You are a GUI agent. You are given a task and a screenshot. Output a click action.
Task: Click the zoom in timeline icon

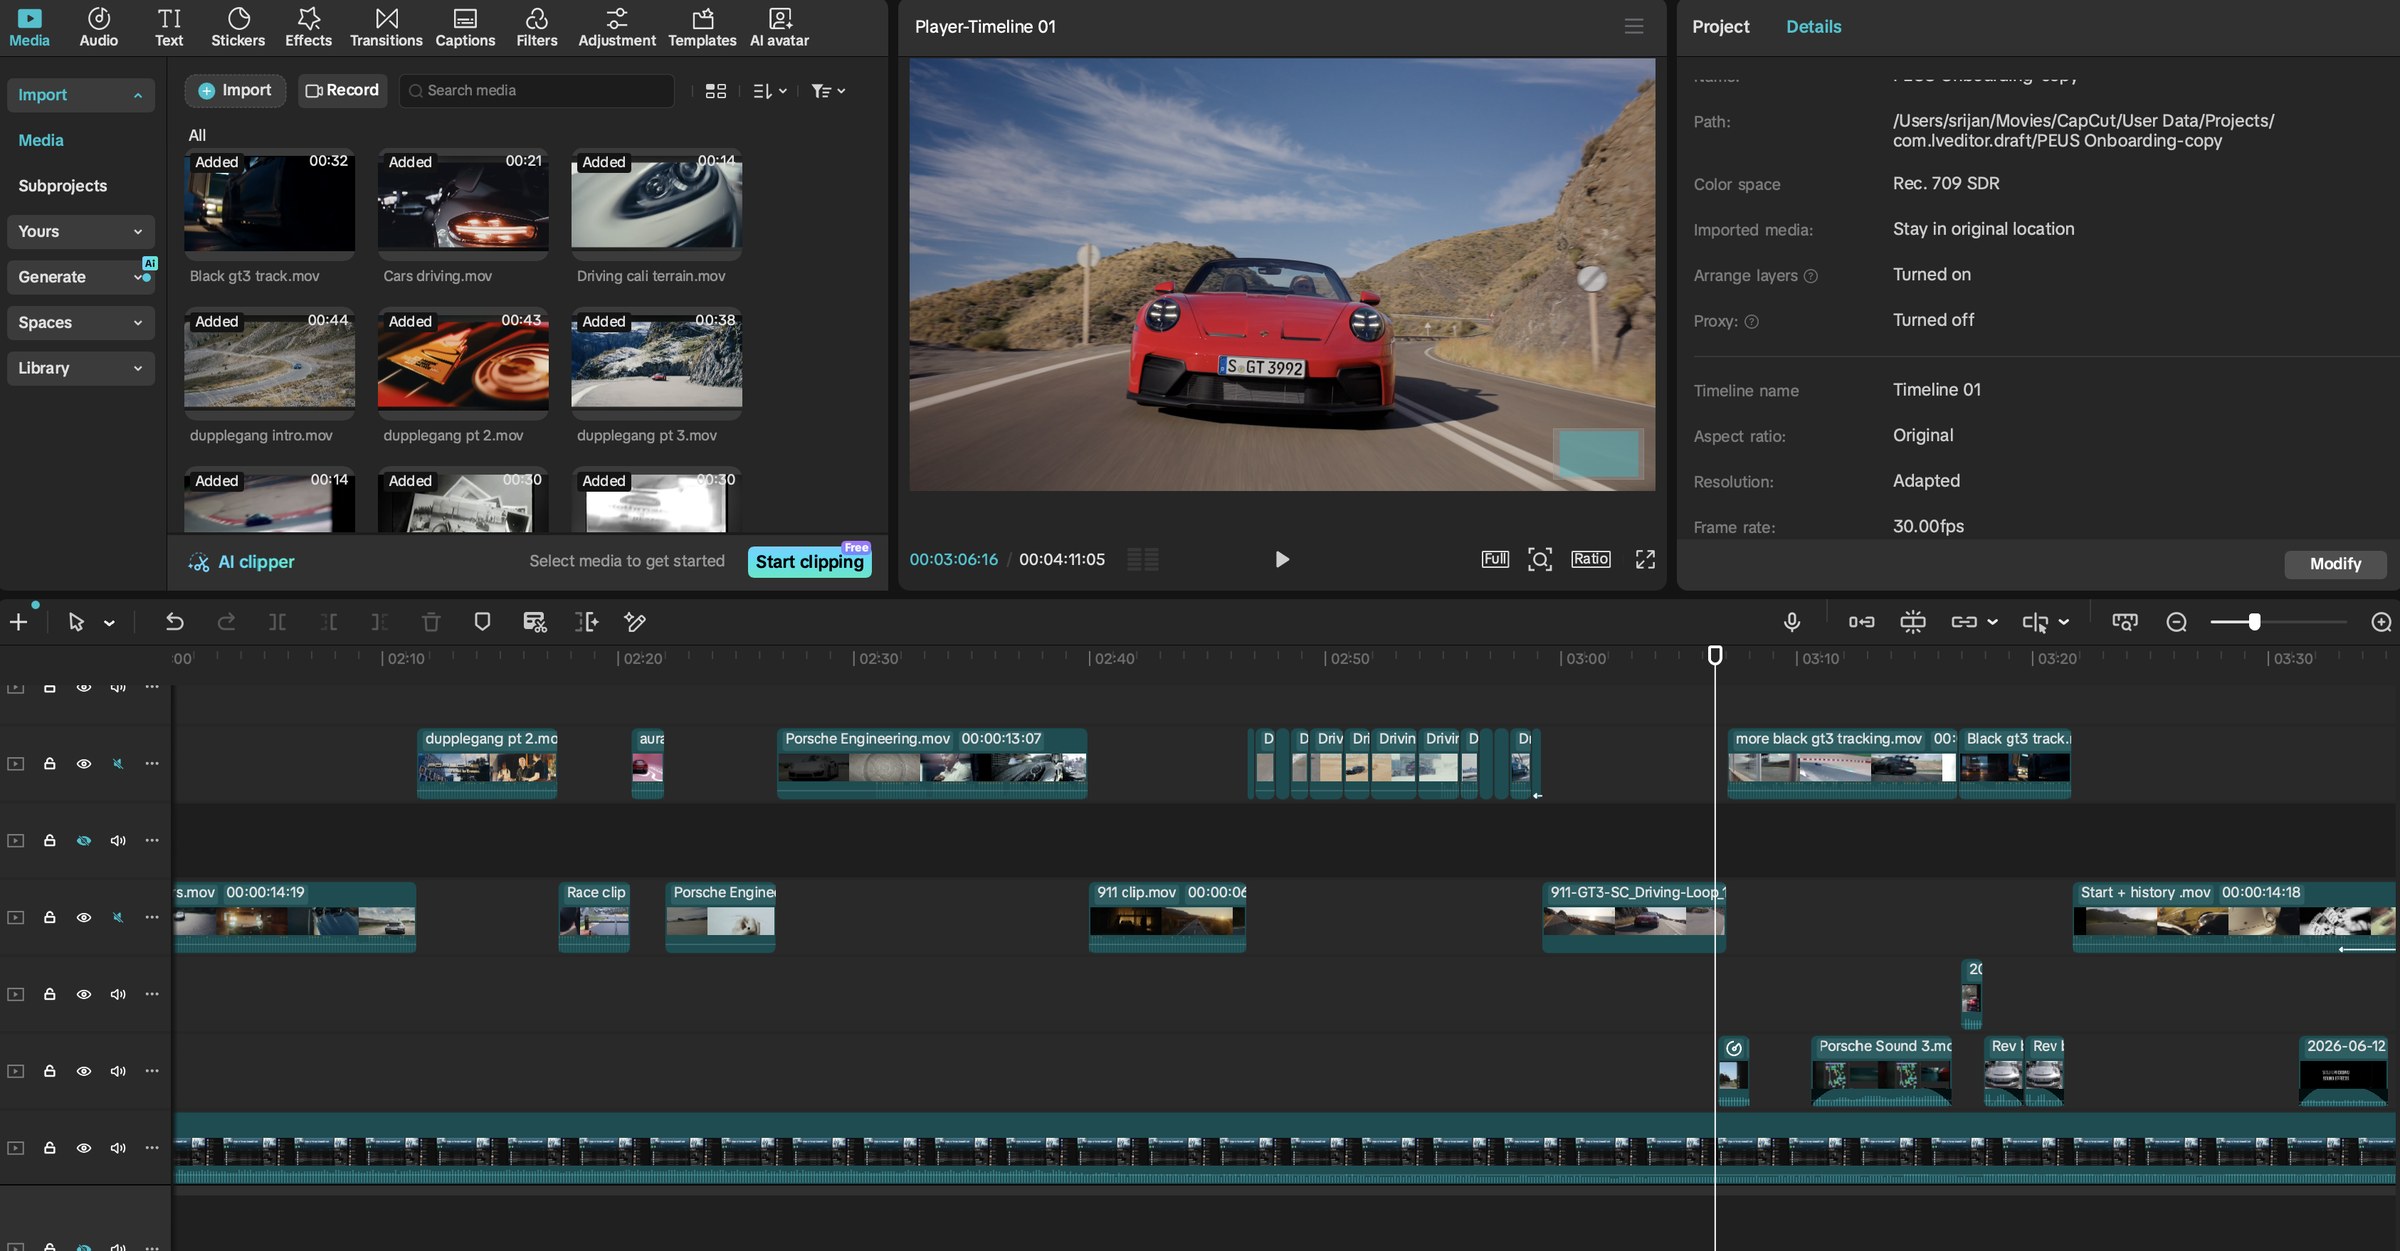click(2381, 622)
